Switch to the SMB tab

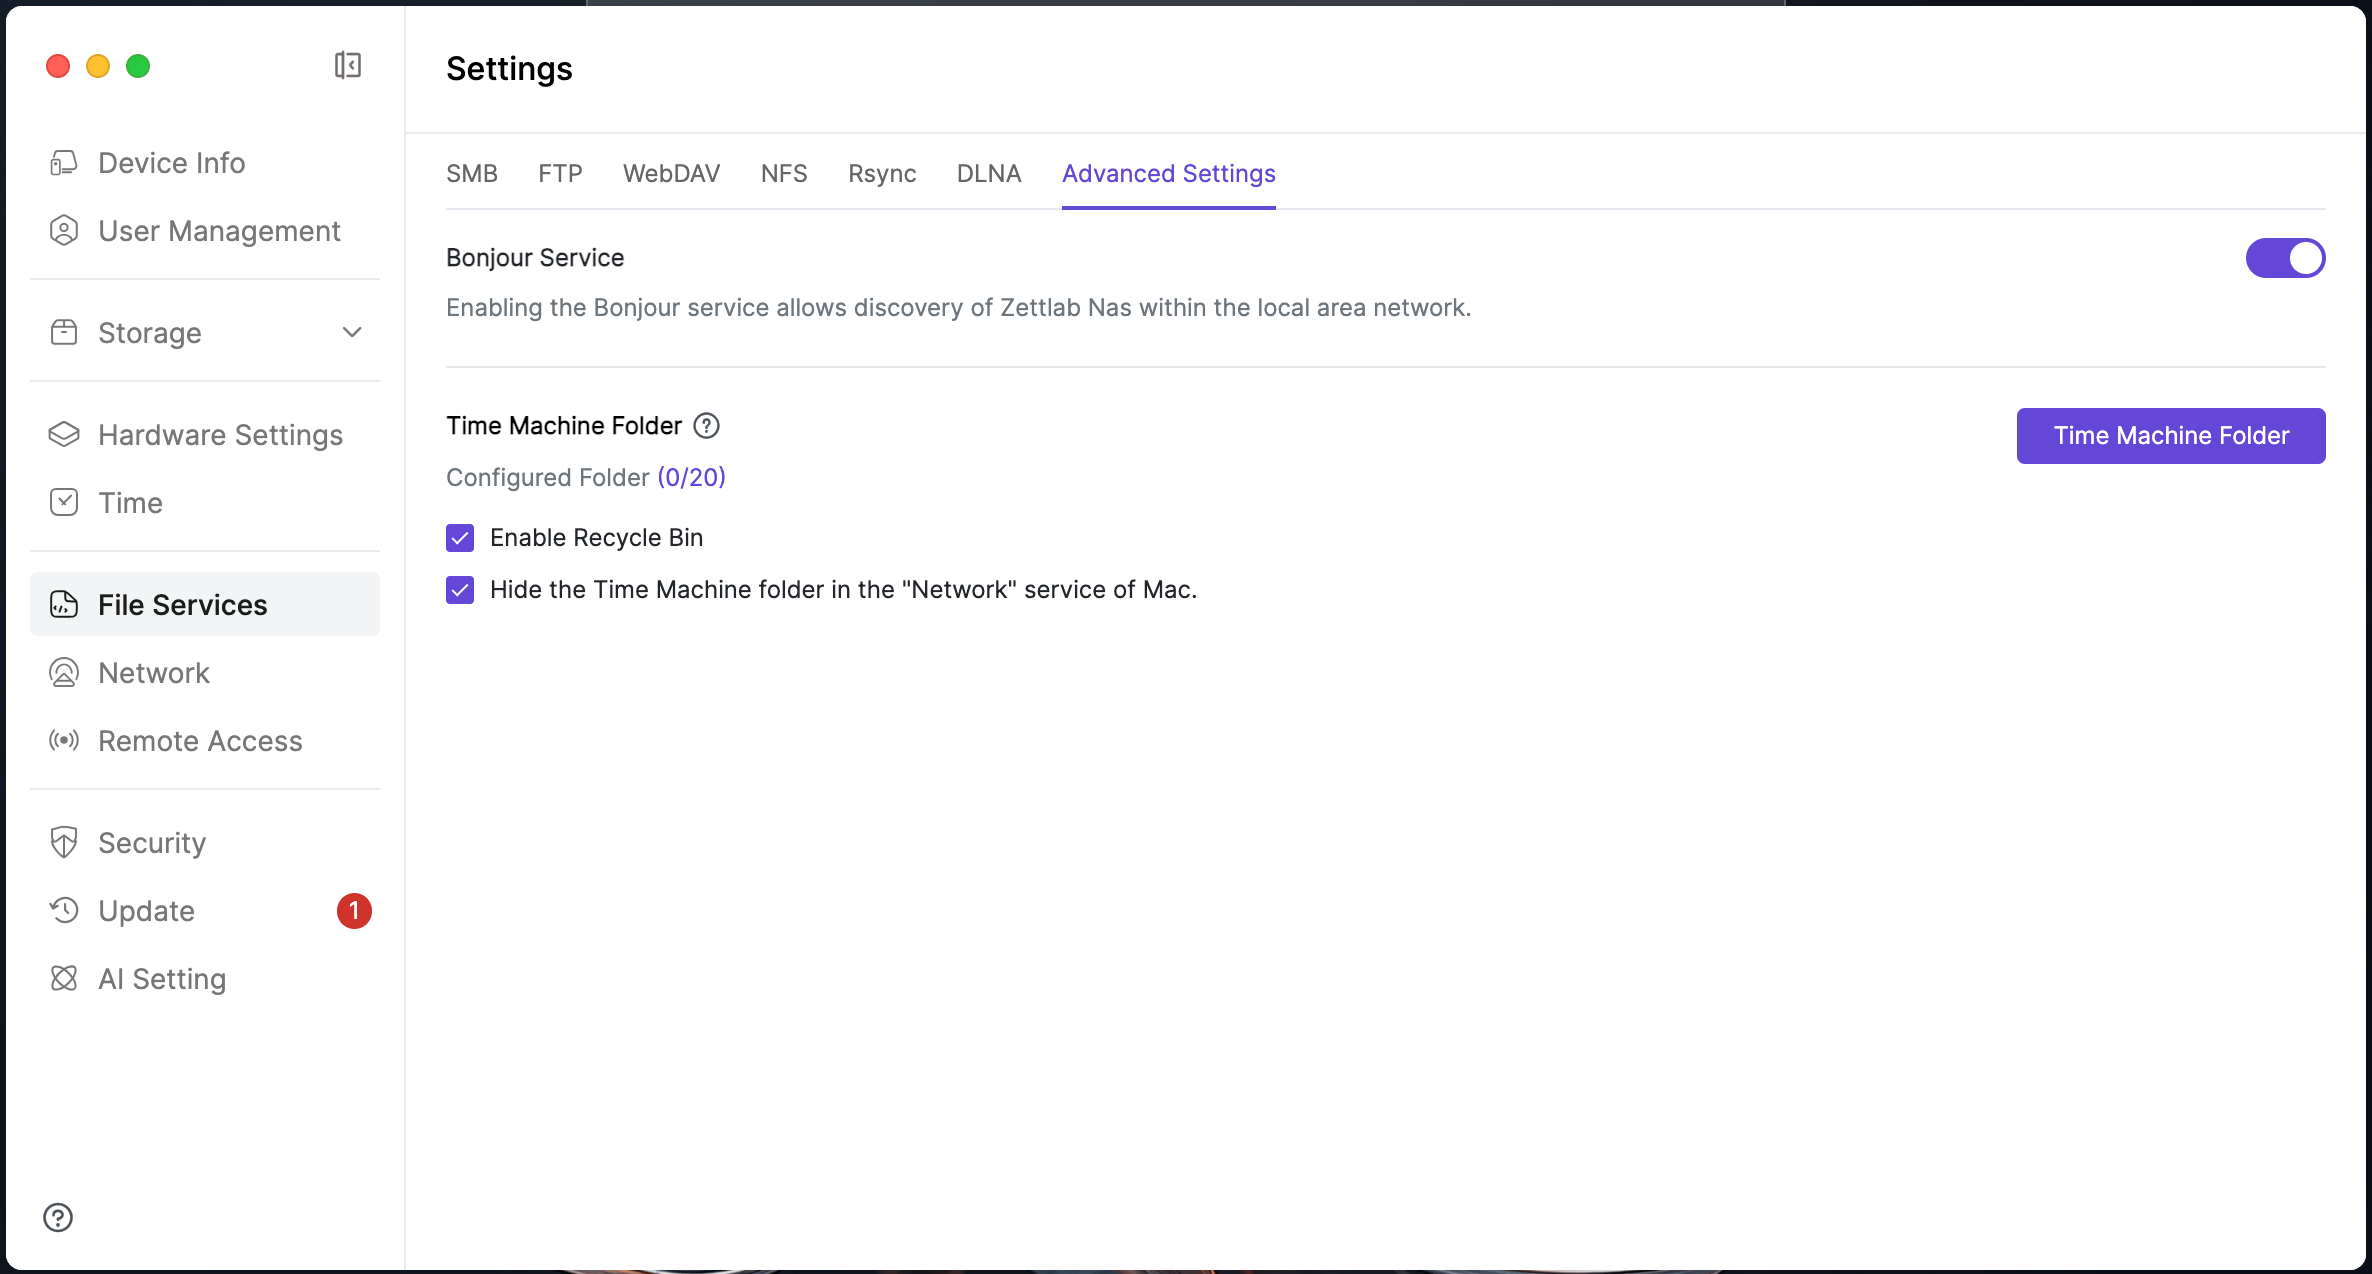(471, 174)
